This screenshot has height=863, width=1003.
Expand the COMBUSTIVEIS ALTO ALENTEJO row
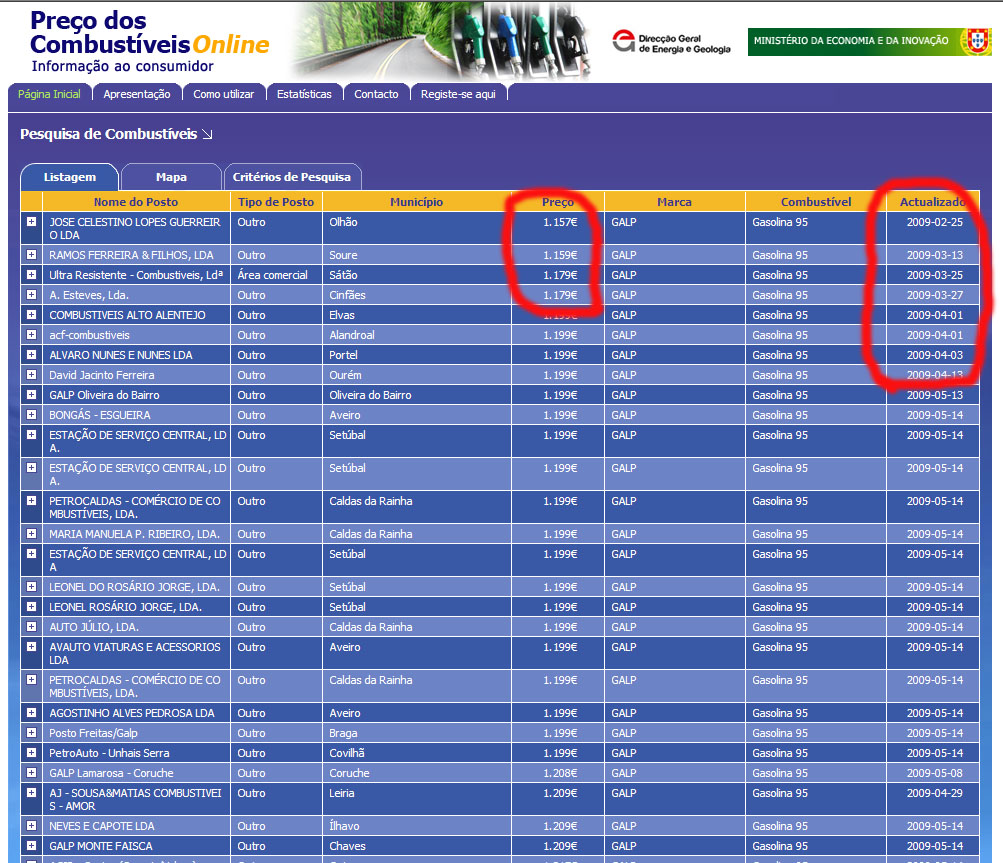click(31, 314)
